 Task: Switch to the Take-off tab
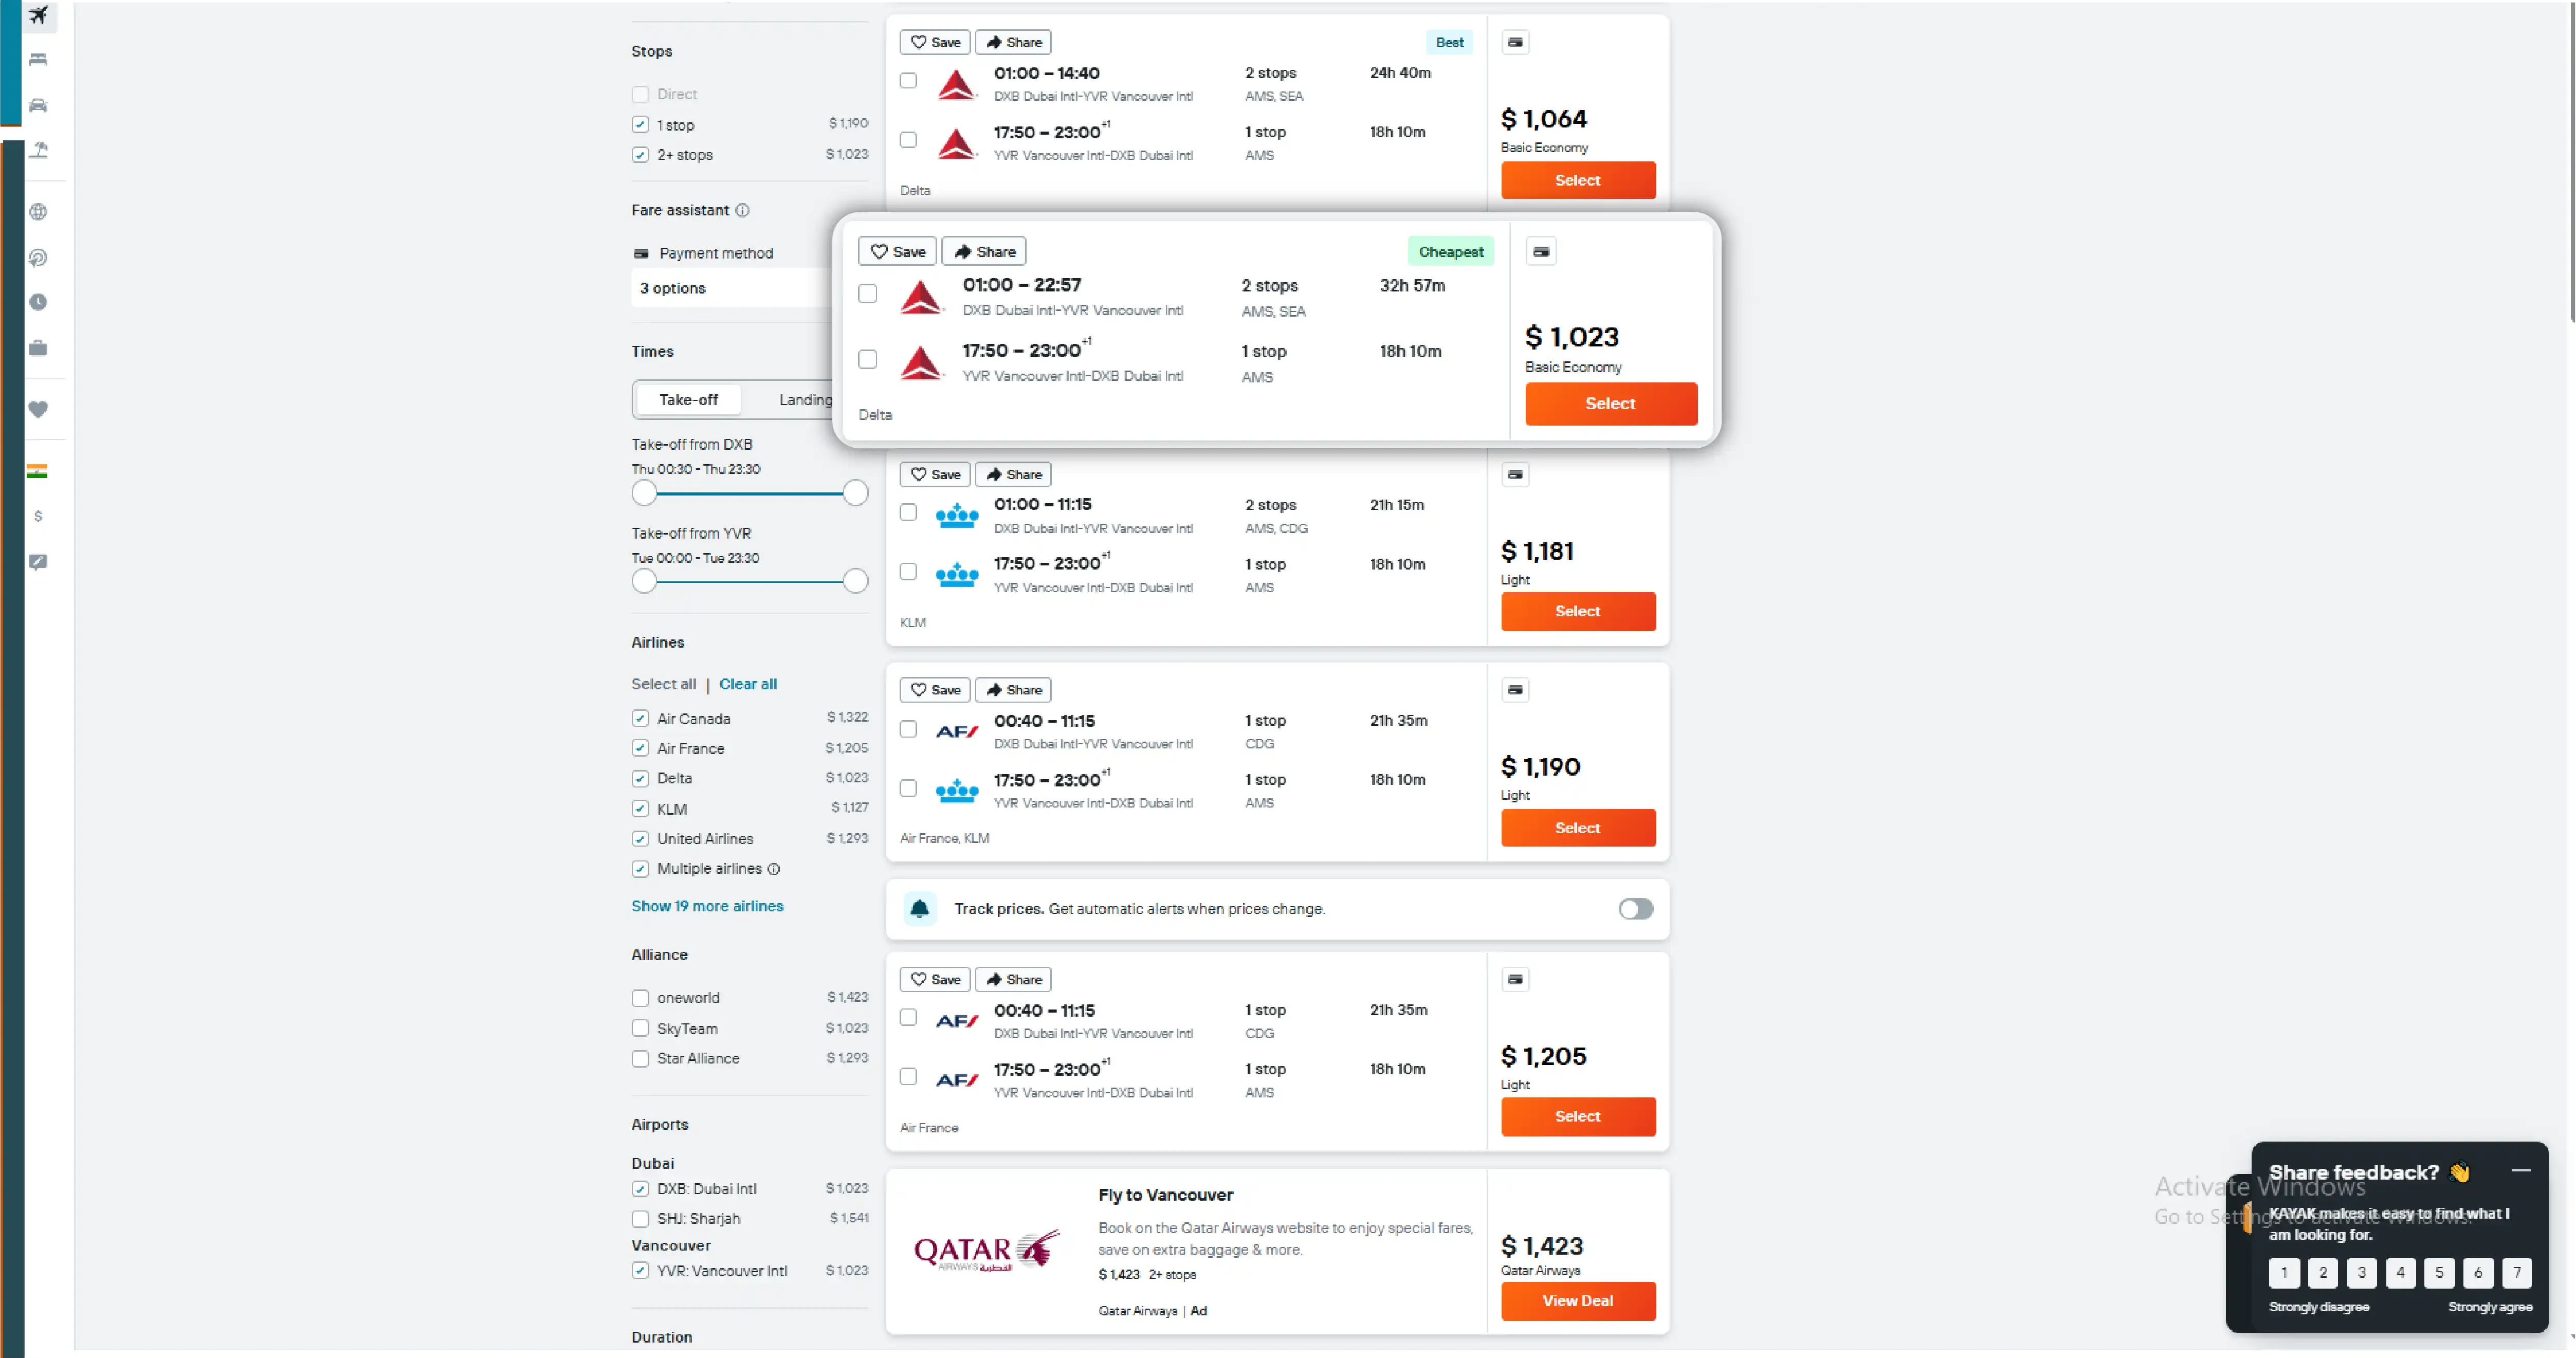(687, 399)
